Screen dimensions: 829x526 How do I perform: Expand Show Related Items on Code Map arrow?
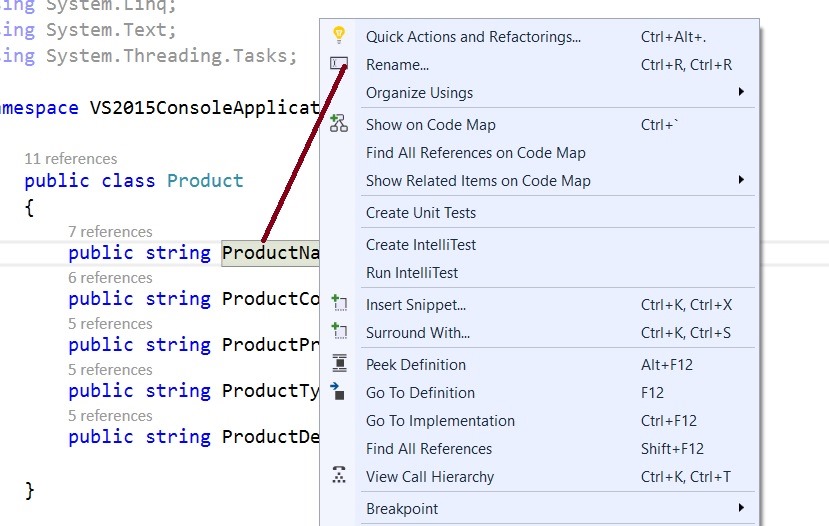click(x=741, y=180)
